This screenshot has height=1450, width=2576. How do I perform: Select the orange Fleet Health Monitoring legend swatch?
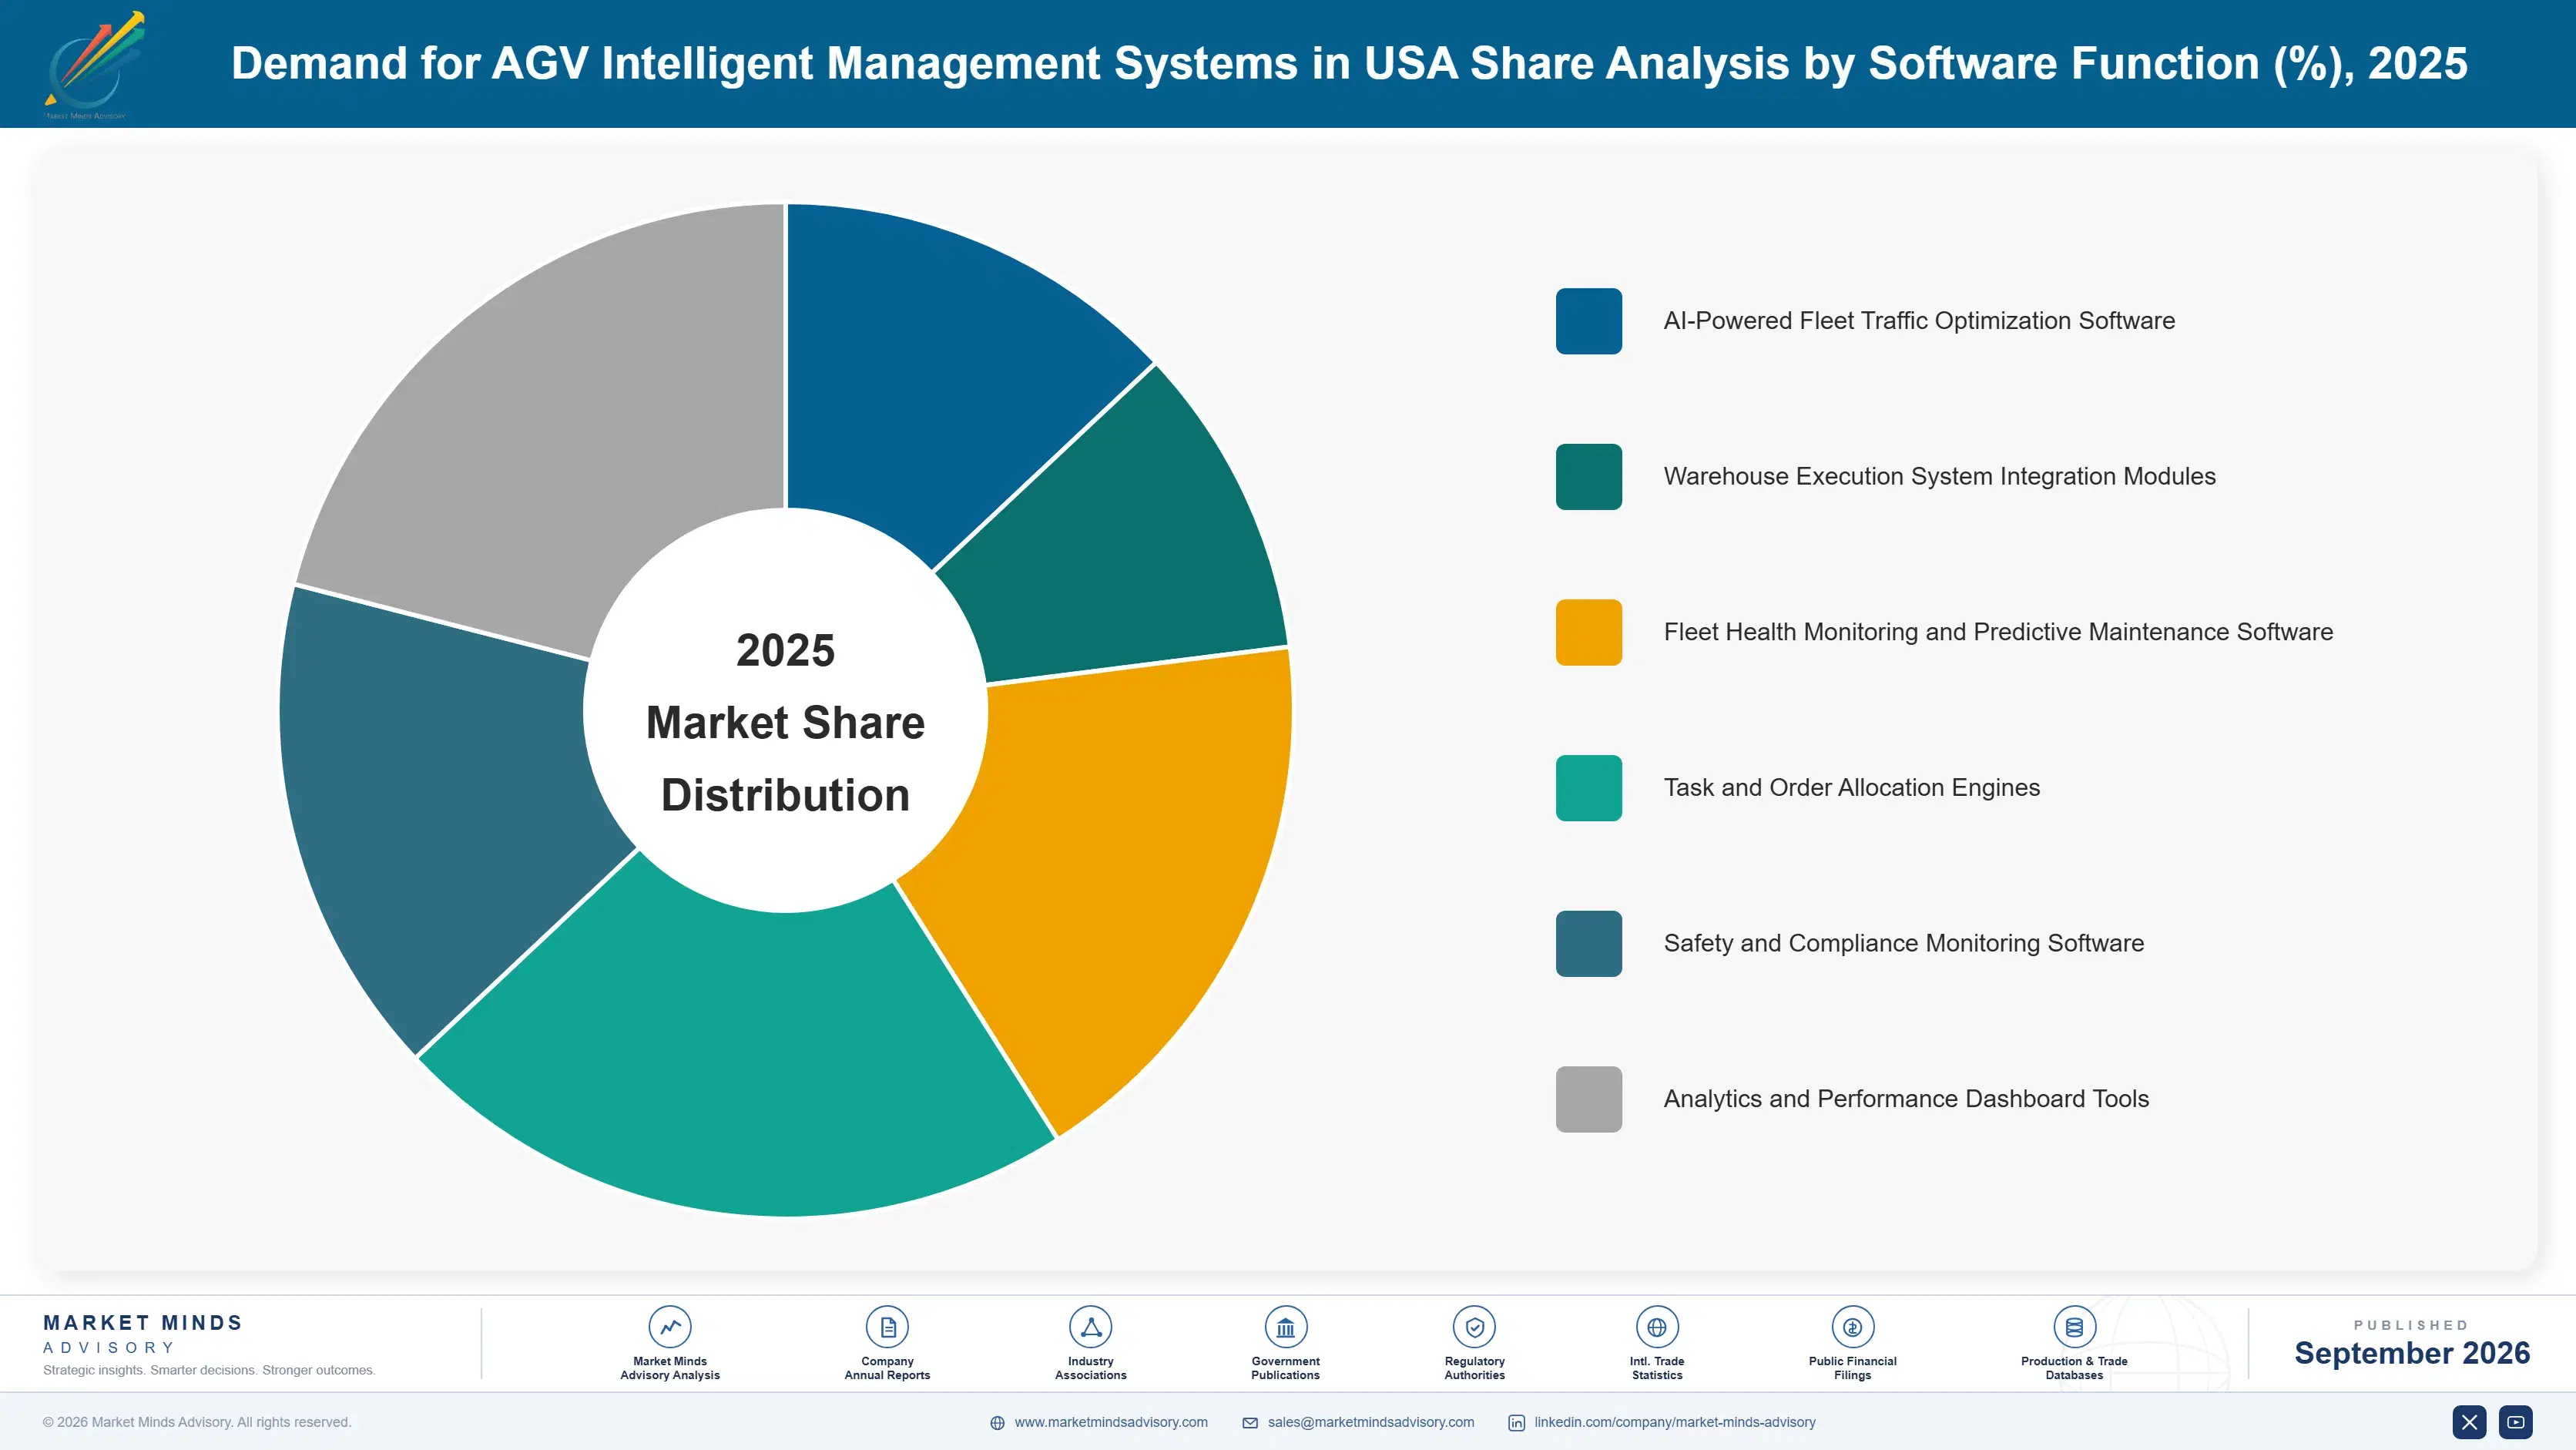[1589, 632]
